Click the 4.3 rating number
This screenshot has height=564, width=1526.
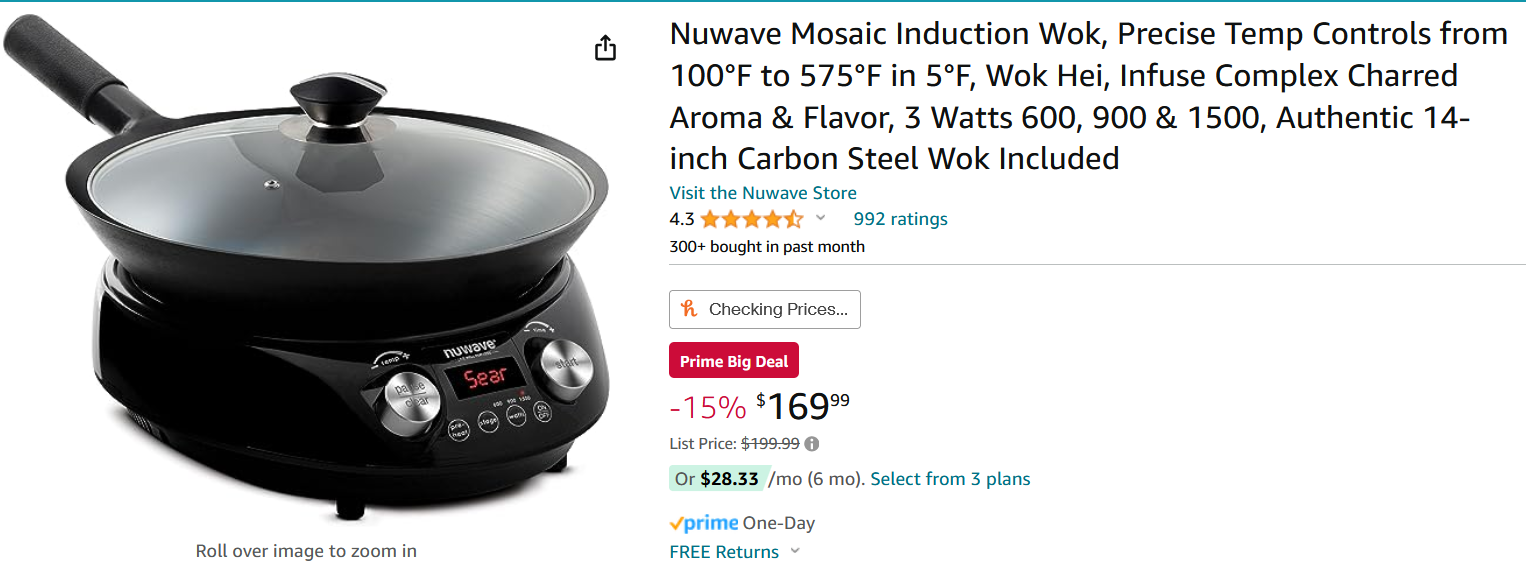pos(681,219)
